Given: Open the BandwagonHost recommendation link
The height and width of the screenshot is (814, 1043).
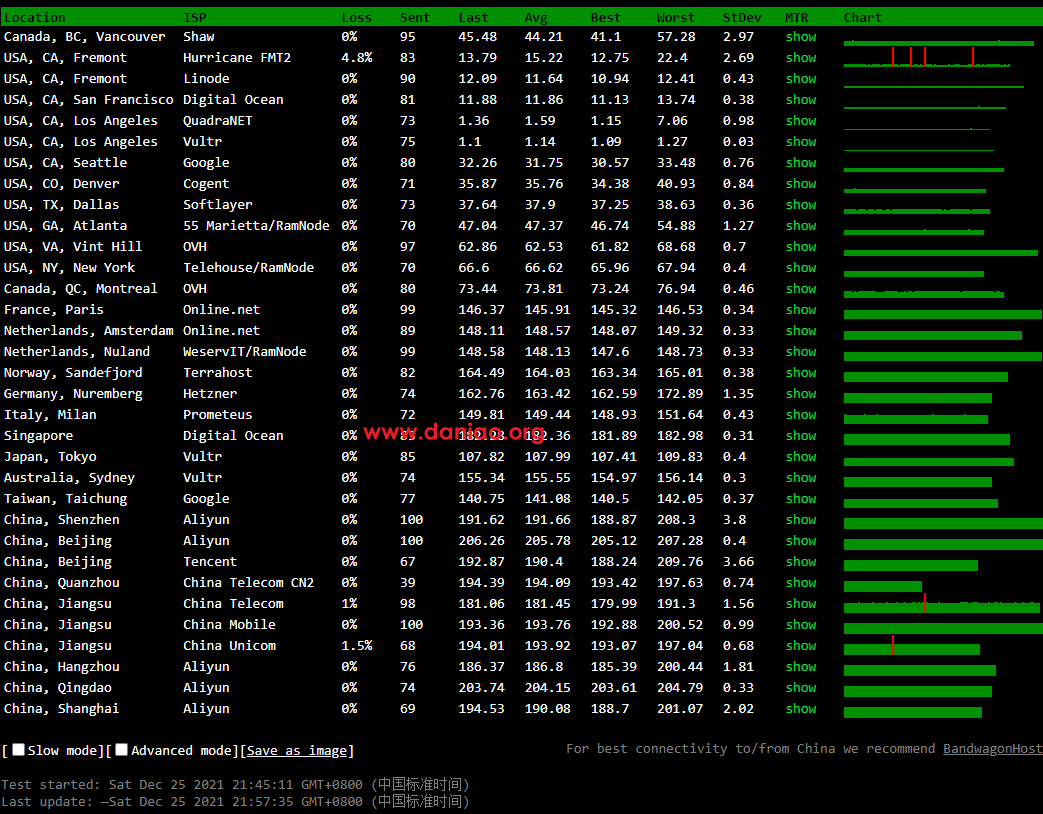Looking at the screenshot, I should (x=992, y=749).
